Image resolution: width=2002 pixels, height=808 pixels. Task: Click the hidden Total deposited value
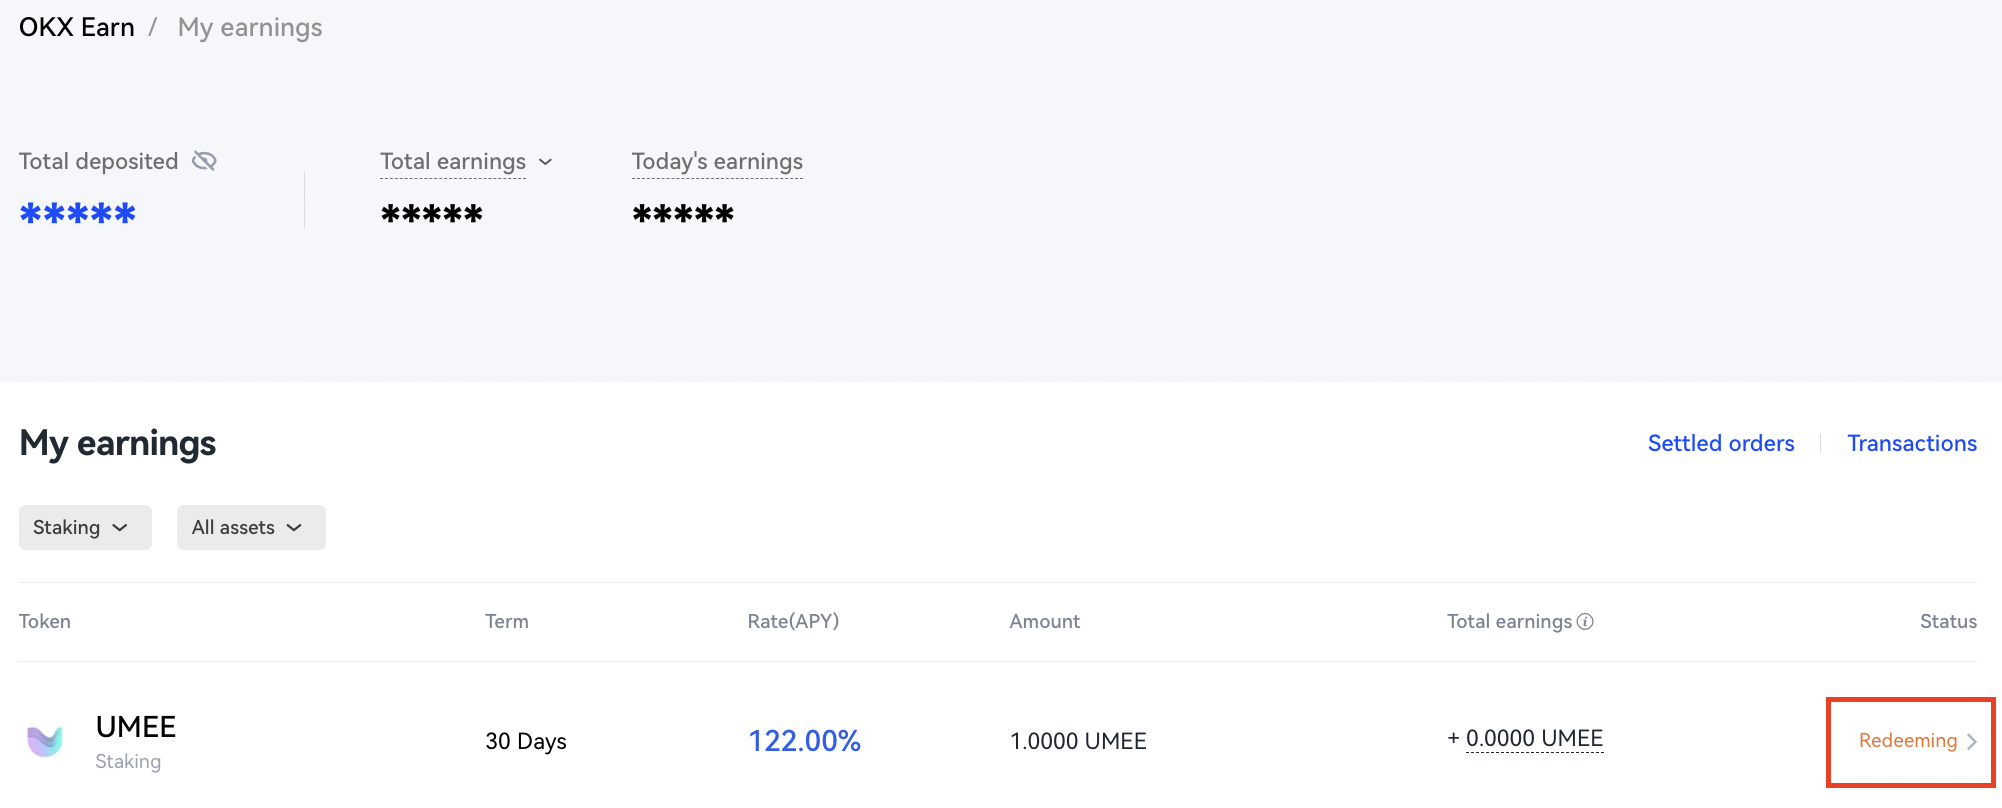[78, 213]
